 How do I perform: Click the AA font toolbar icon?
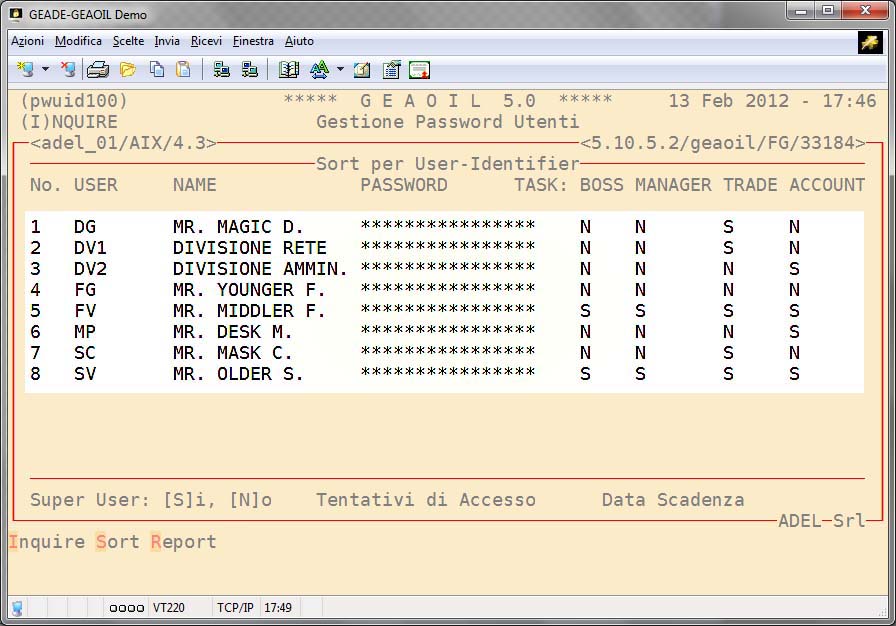point(319,70)
